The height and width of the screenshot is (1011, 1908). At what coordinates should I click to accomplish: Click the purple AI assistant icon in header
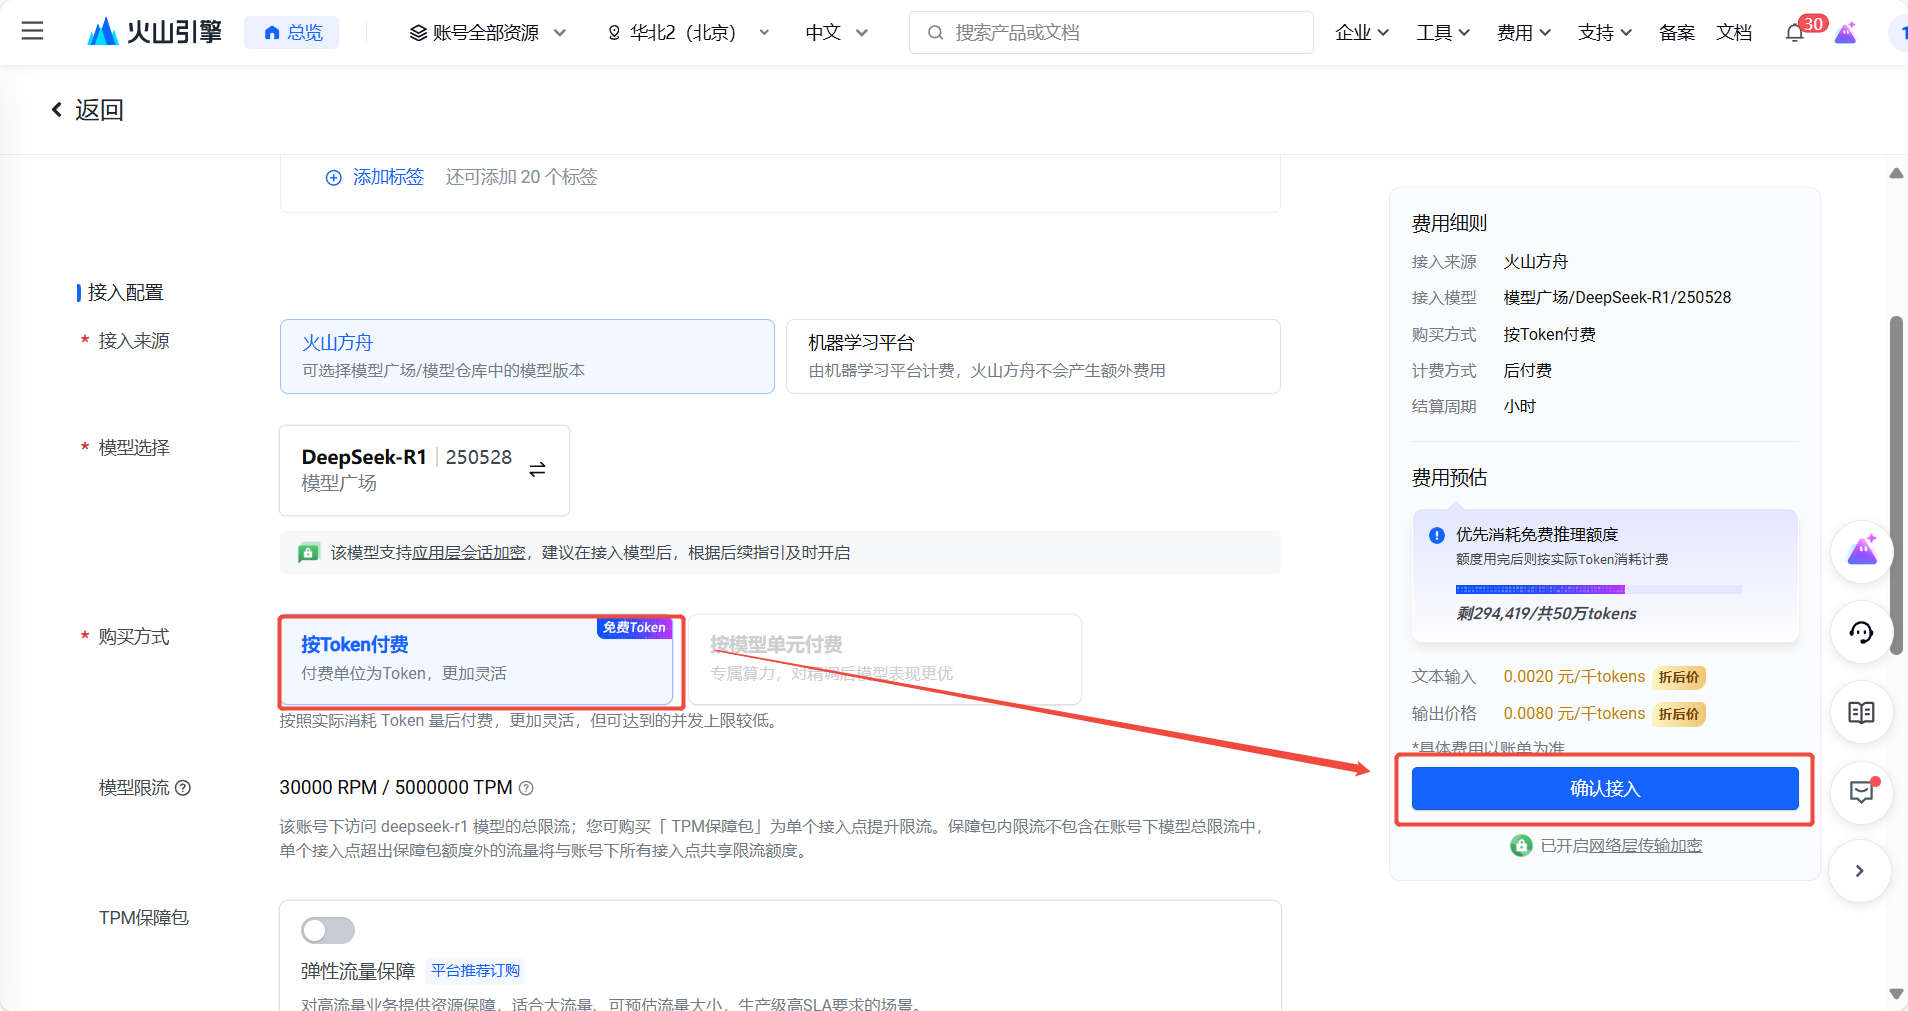point(1846,32)
